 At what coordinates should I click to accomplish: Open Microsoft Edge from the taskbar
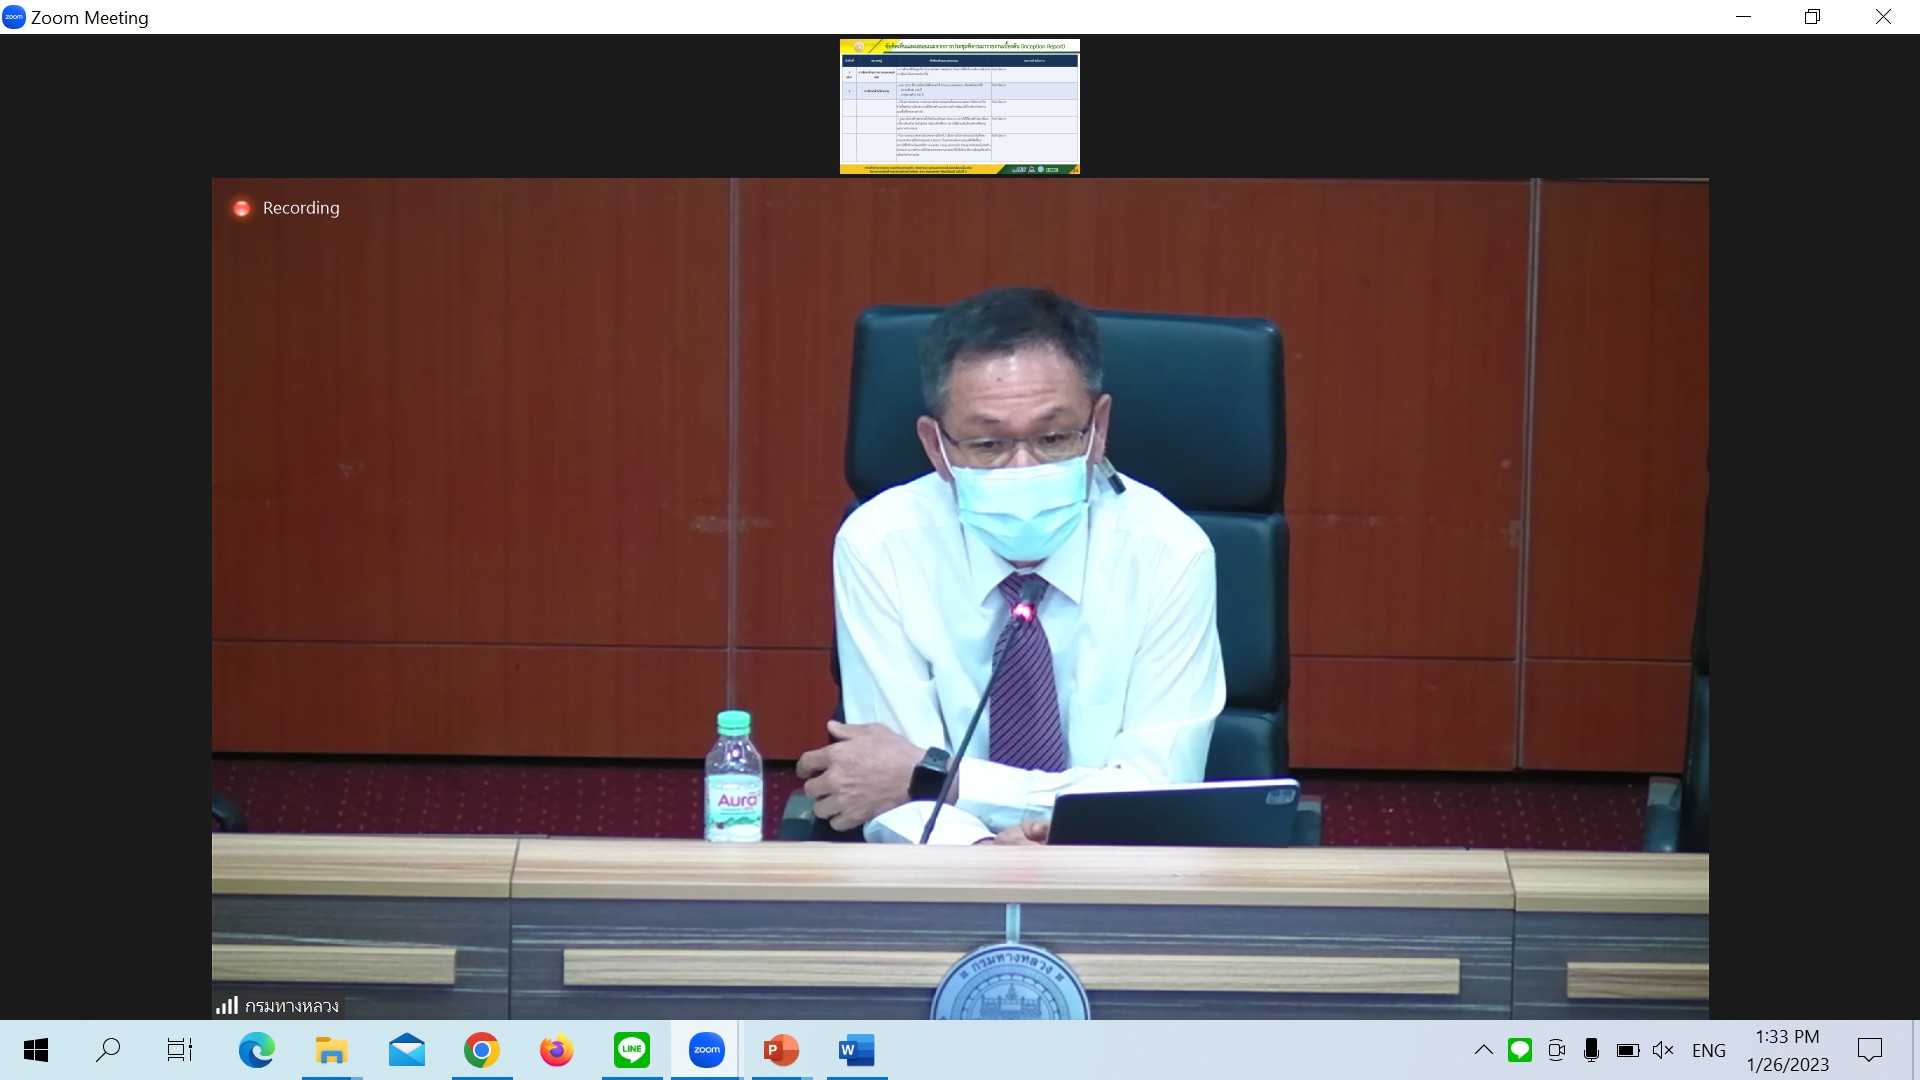(256, 1050)
